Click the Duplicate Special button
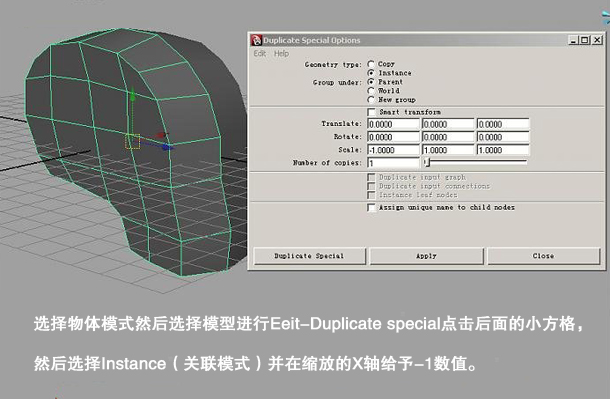610x399 pixels. pos(309,256)
